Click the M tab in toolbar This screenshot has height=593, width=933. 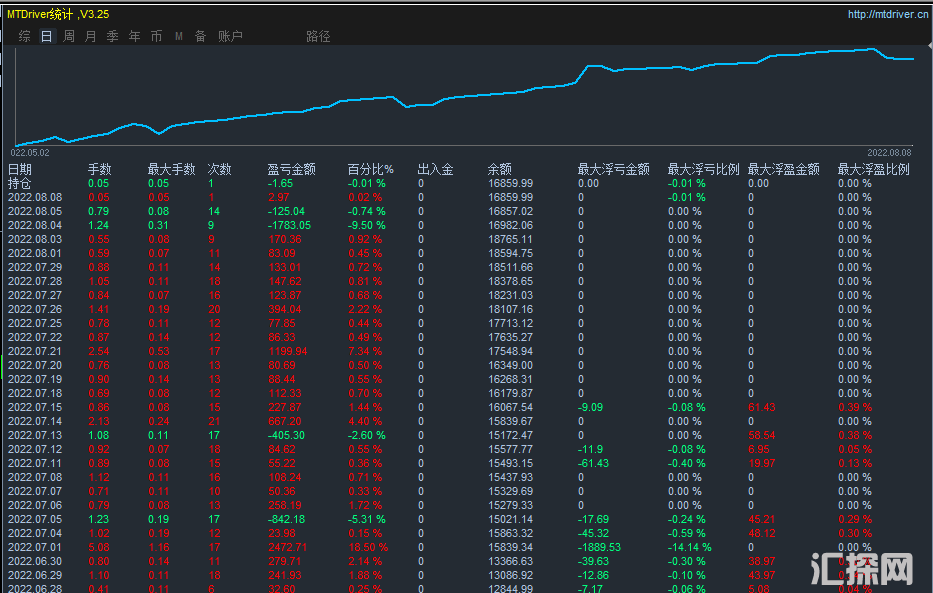179,36
